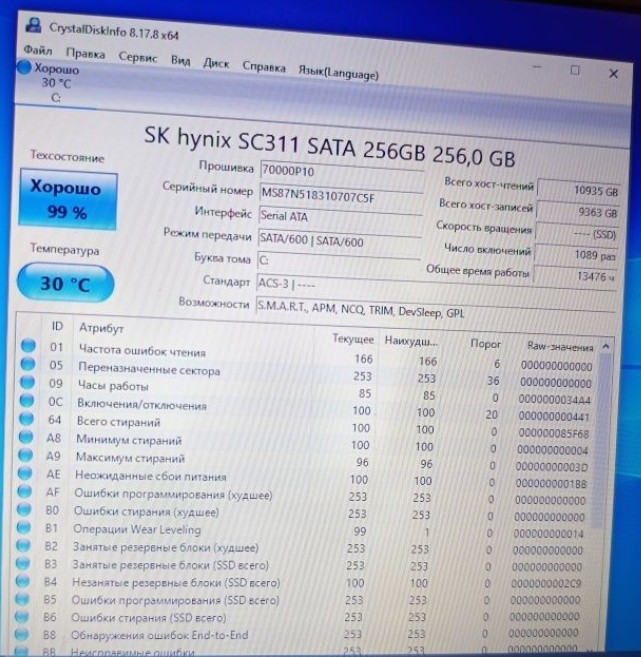
Task: Click raw value 000000085F68
Action: [553, 433]
